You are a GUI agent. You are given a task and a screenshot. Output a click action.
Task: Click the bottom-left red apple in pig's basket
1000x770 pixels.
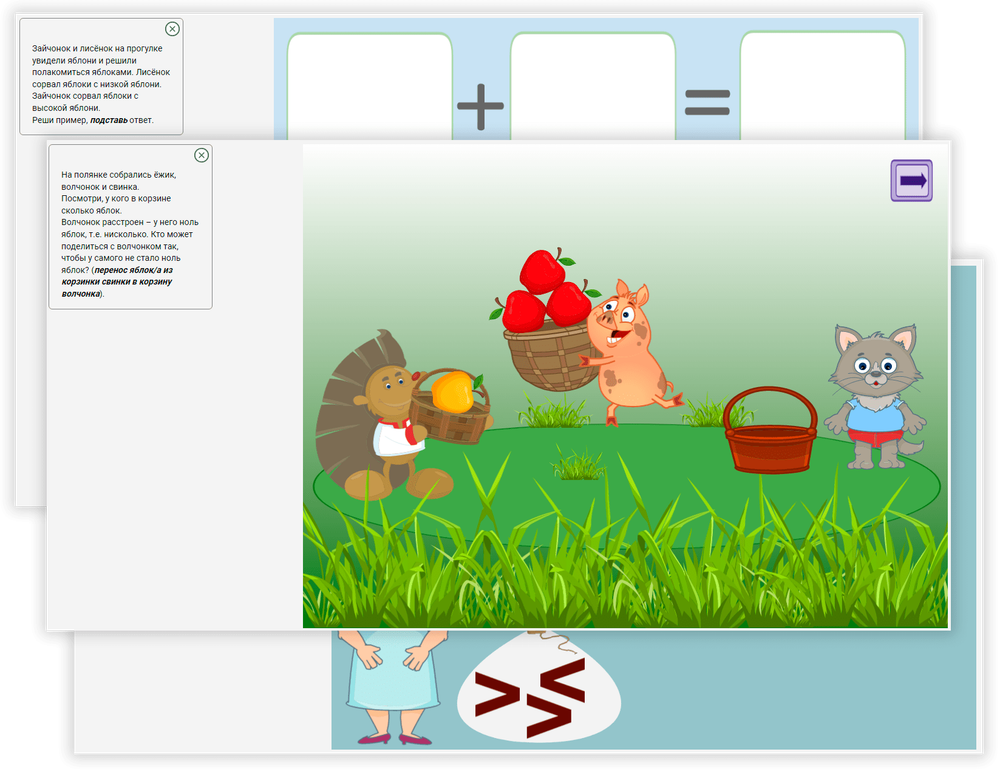[x=522, y=311]
